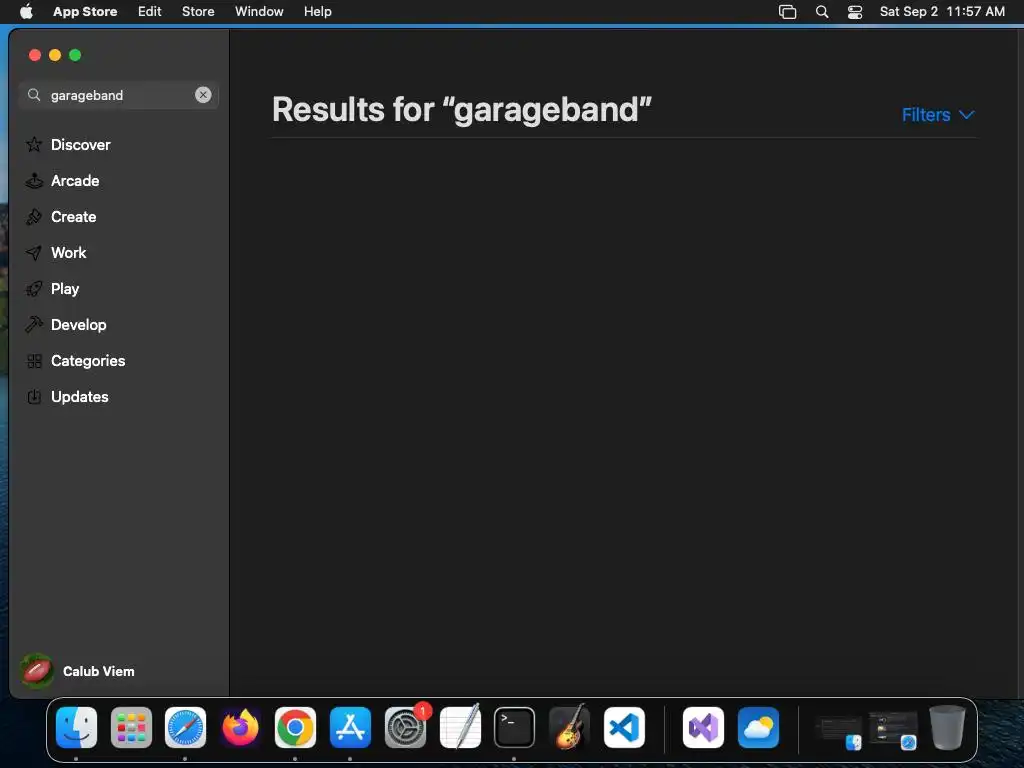Launch Safari from the Dock

(185, 727)
